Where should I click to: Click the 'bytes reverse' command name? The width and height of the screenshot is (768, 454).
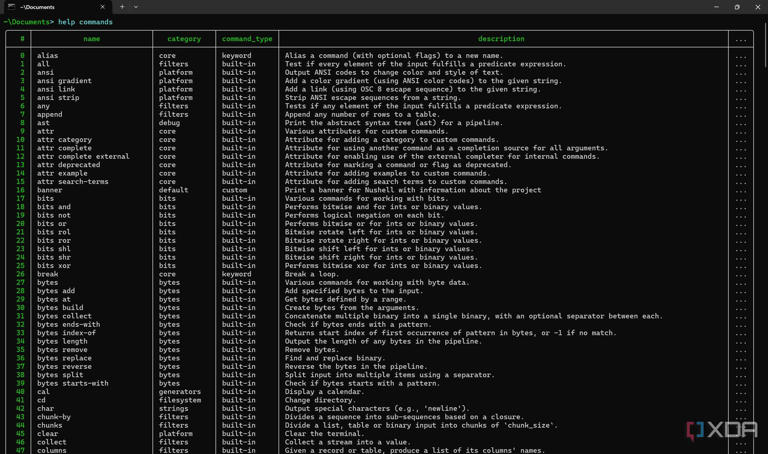64,366
